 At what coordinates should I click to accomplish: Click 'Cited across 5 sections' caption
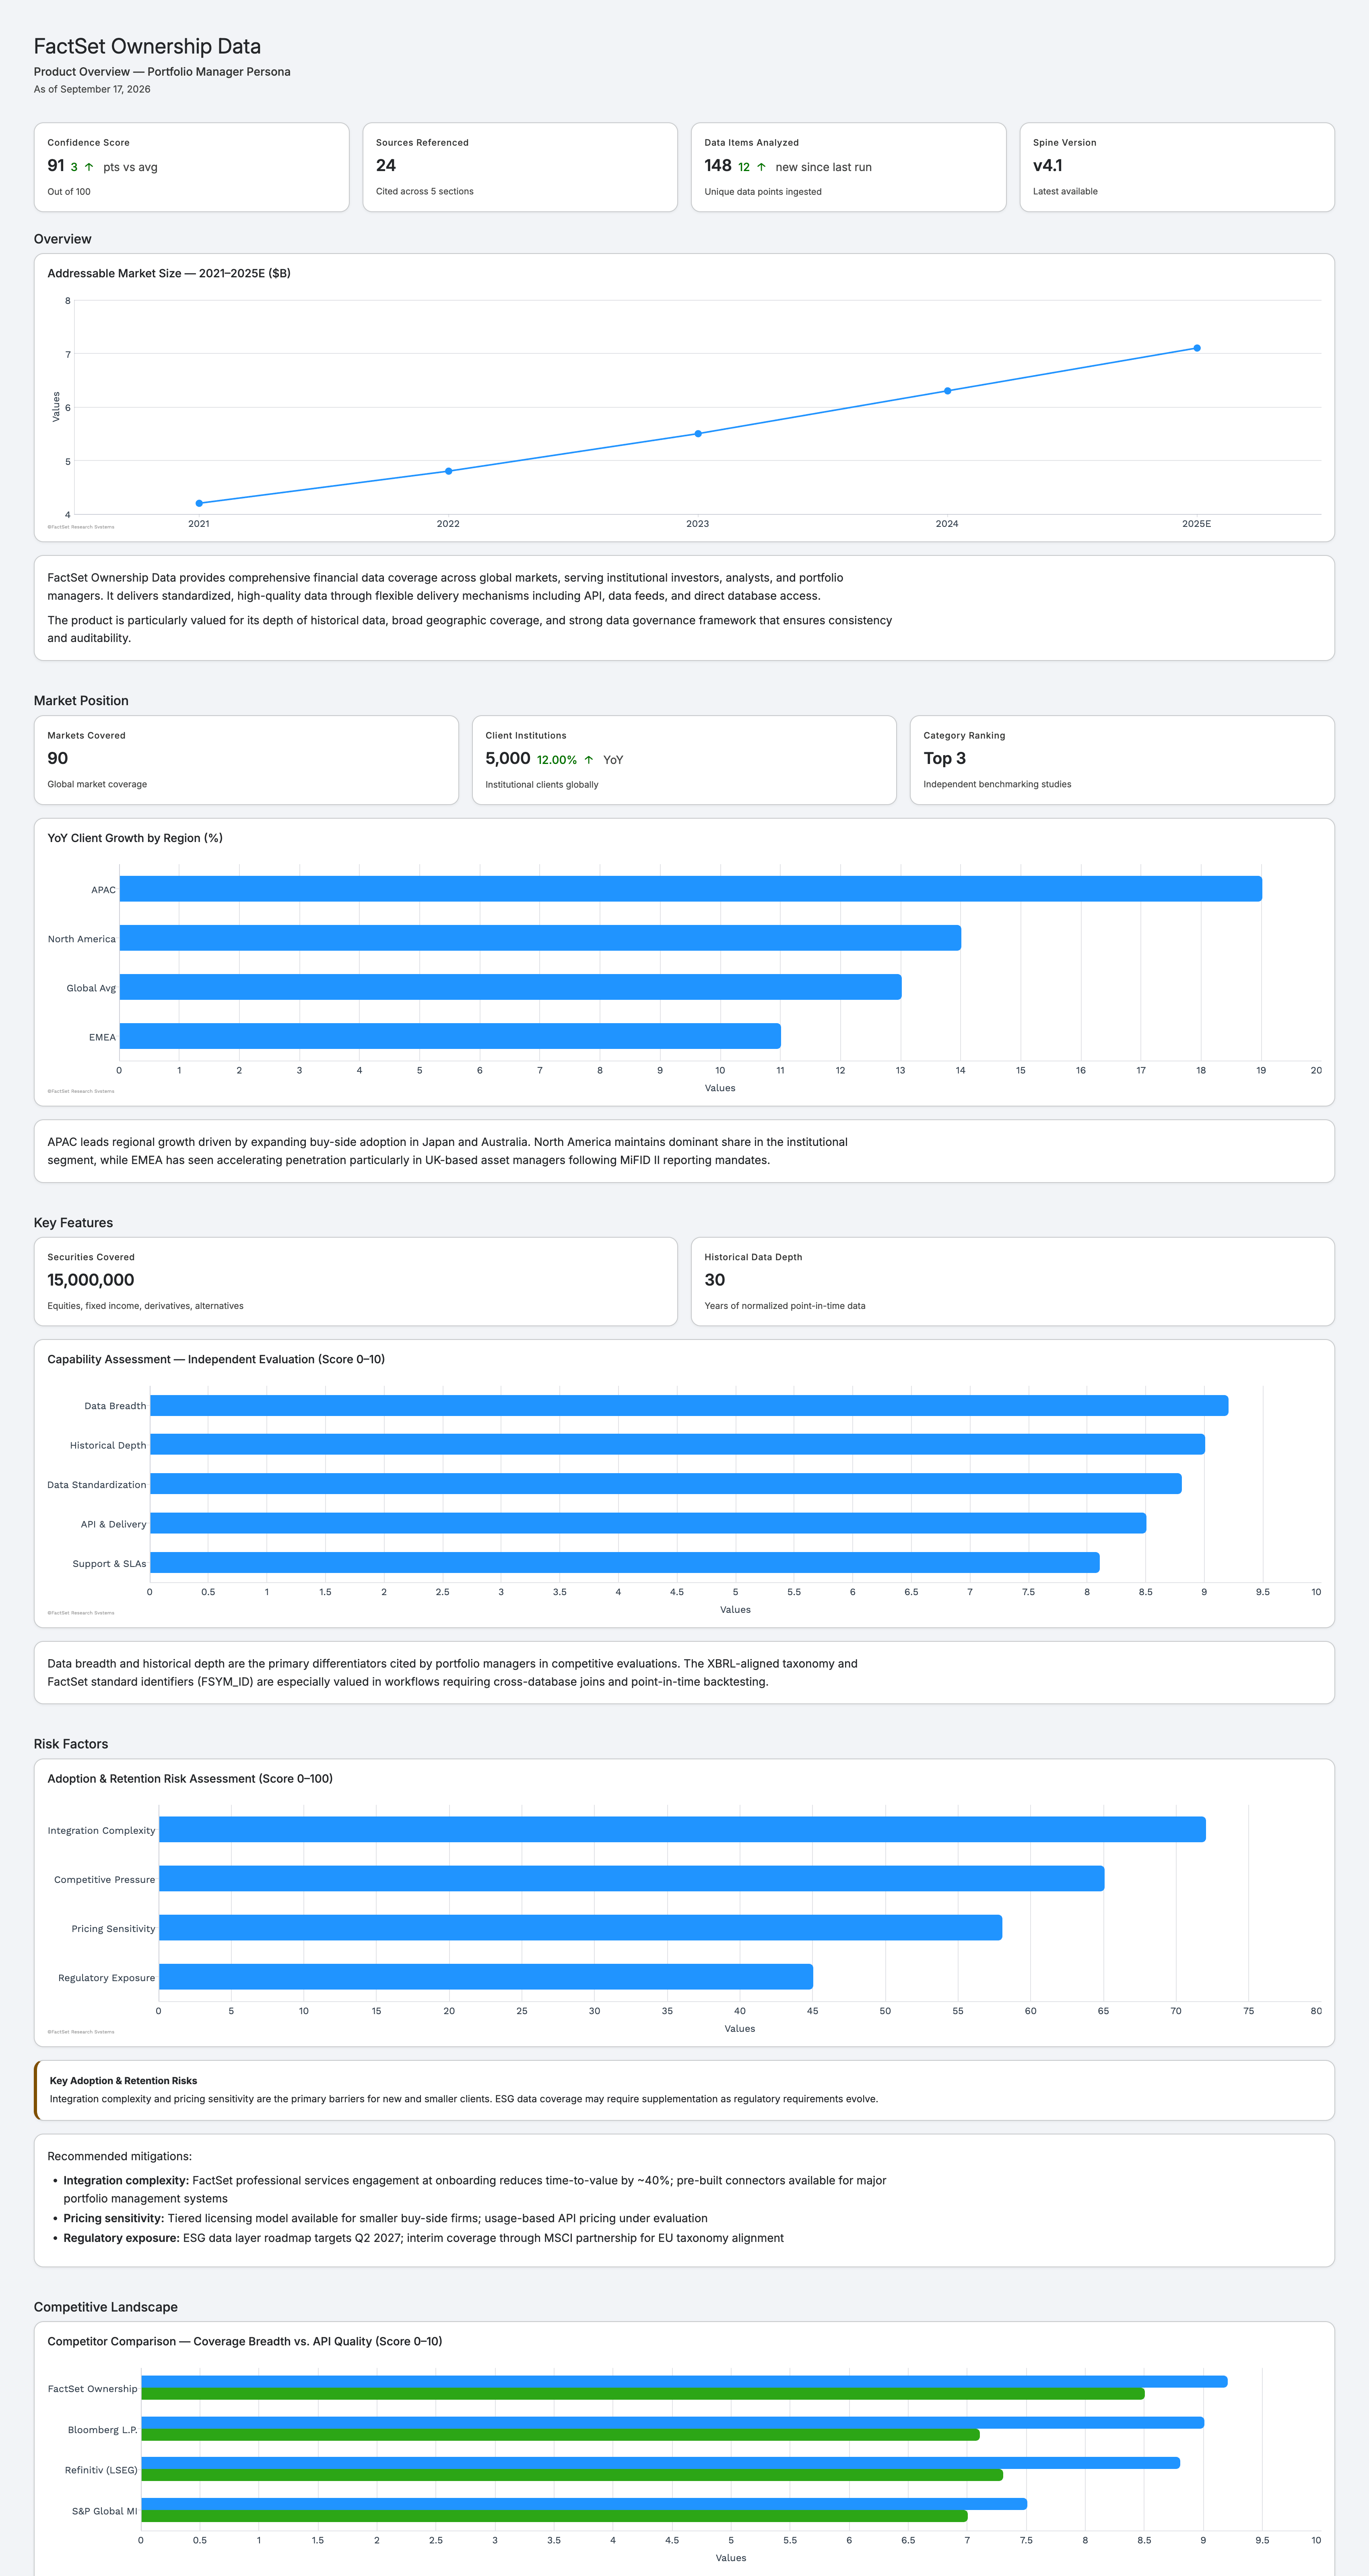coord(425,191)
